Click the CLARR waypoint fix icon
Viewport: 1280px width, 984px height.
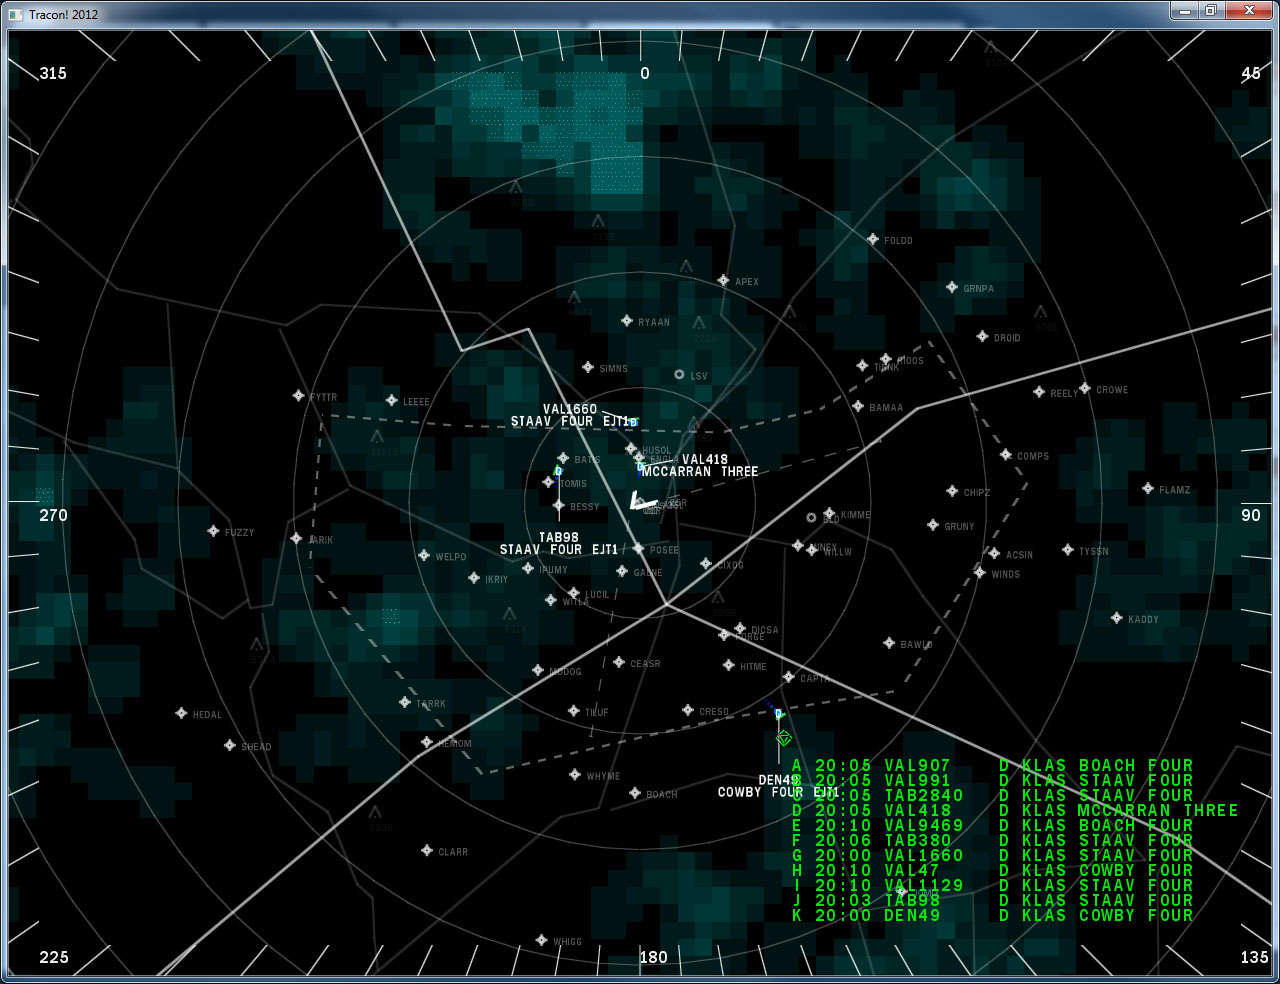(x=427, y=851)
